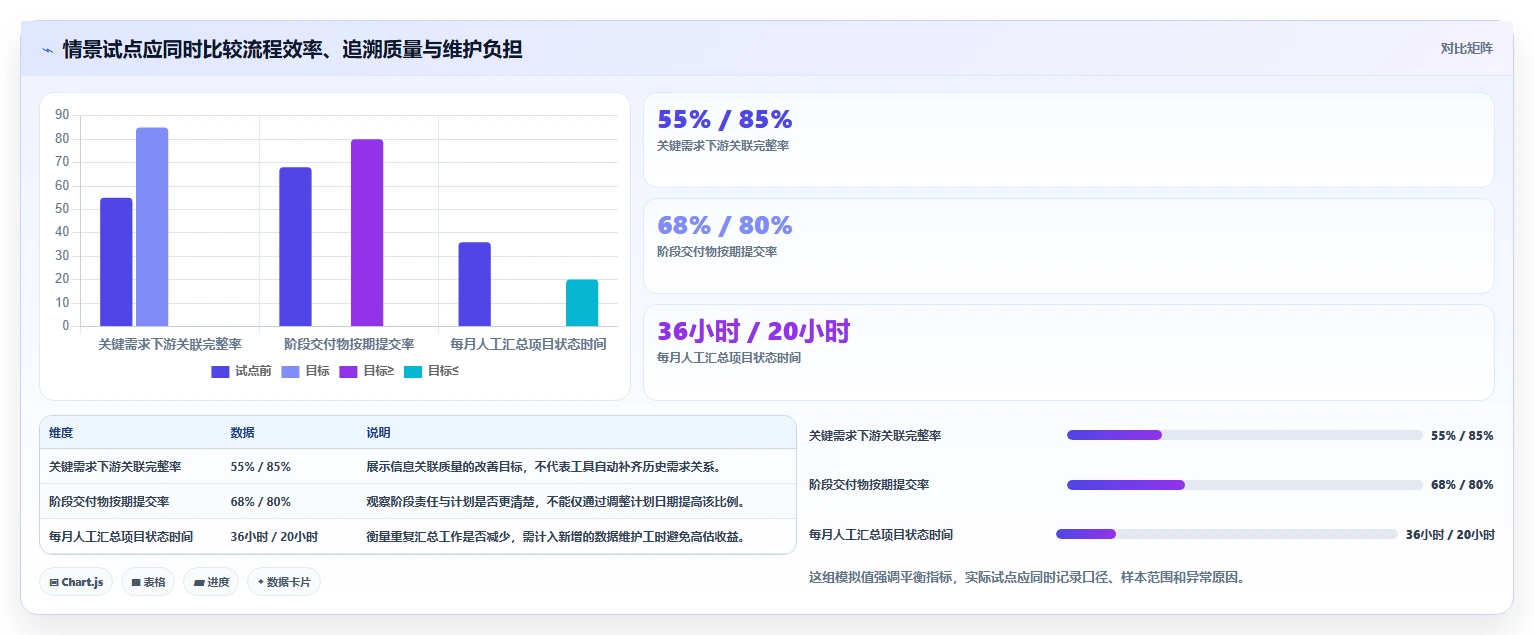The height and width of the screenshot is (635, 1534).
Task: Select the 55% / 85% data card
Action: (x=1068, y=140)
